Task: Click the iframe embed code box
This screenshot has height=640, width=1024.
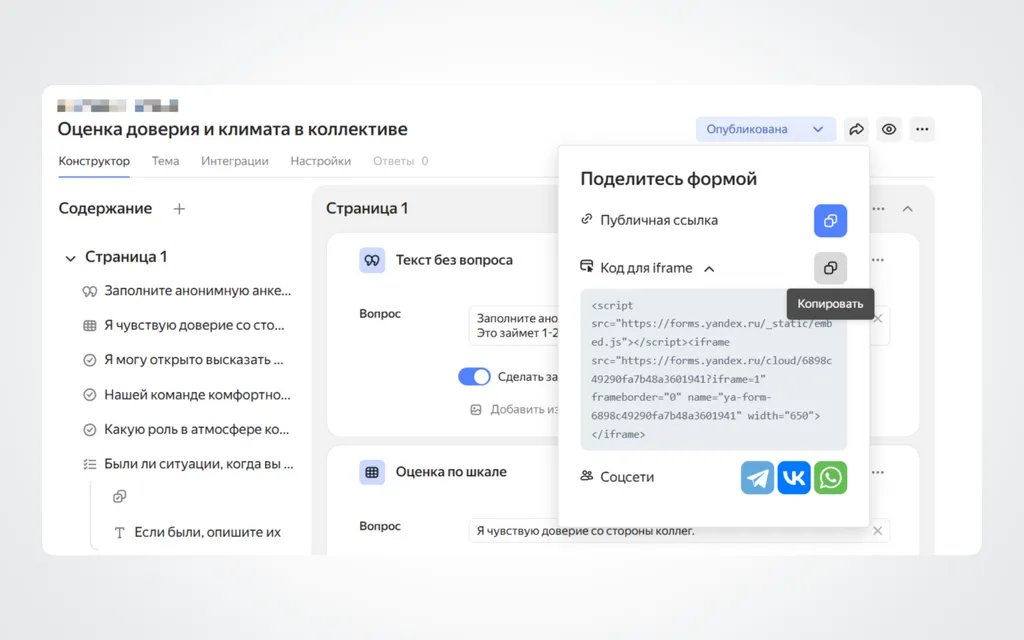Action: point(713,370)
